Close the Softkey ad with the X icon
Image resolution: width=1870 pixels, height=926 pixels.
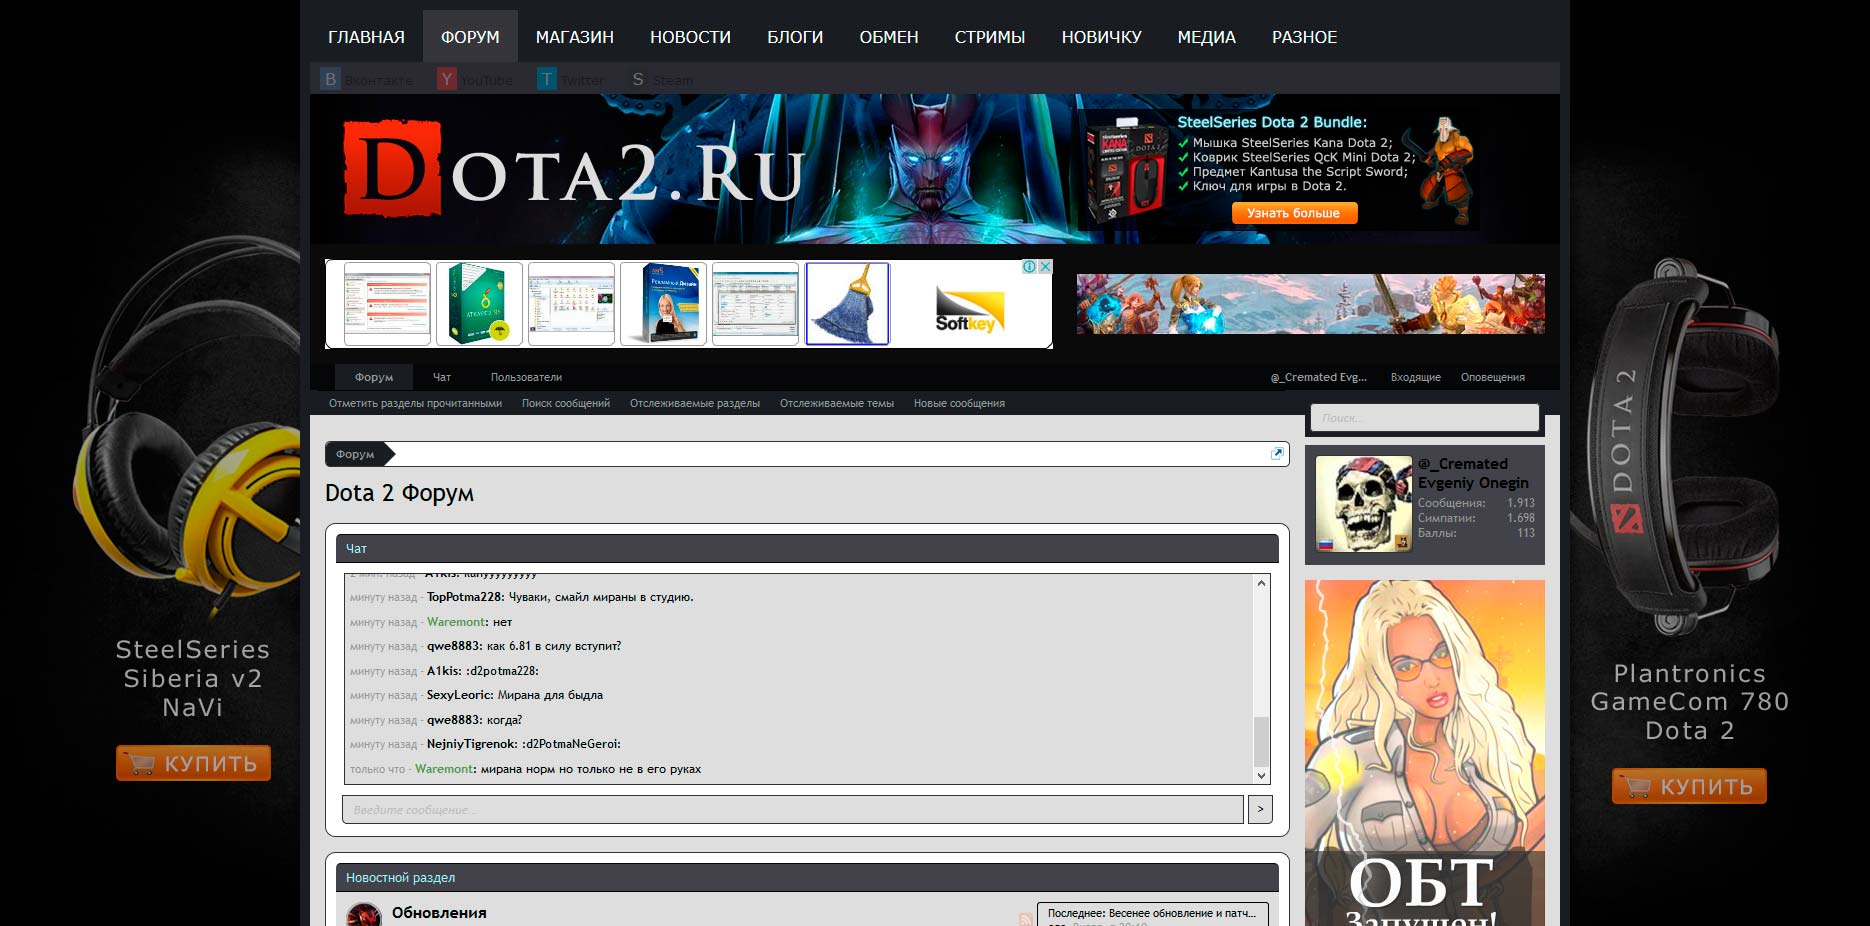click(1045, 267)
